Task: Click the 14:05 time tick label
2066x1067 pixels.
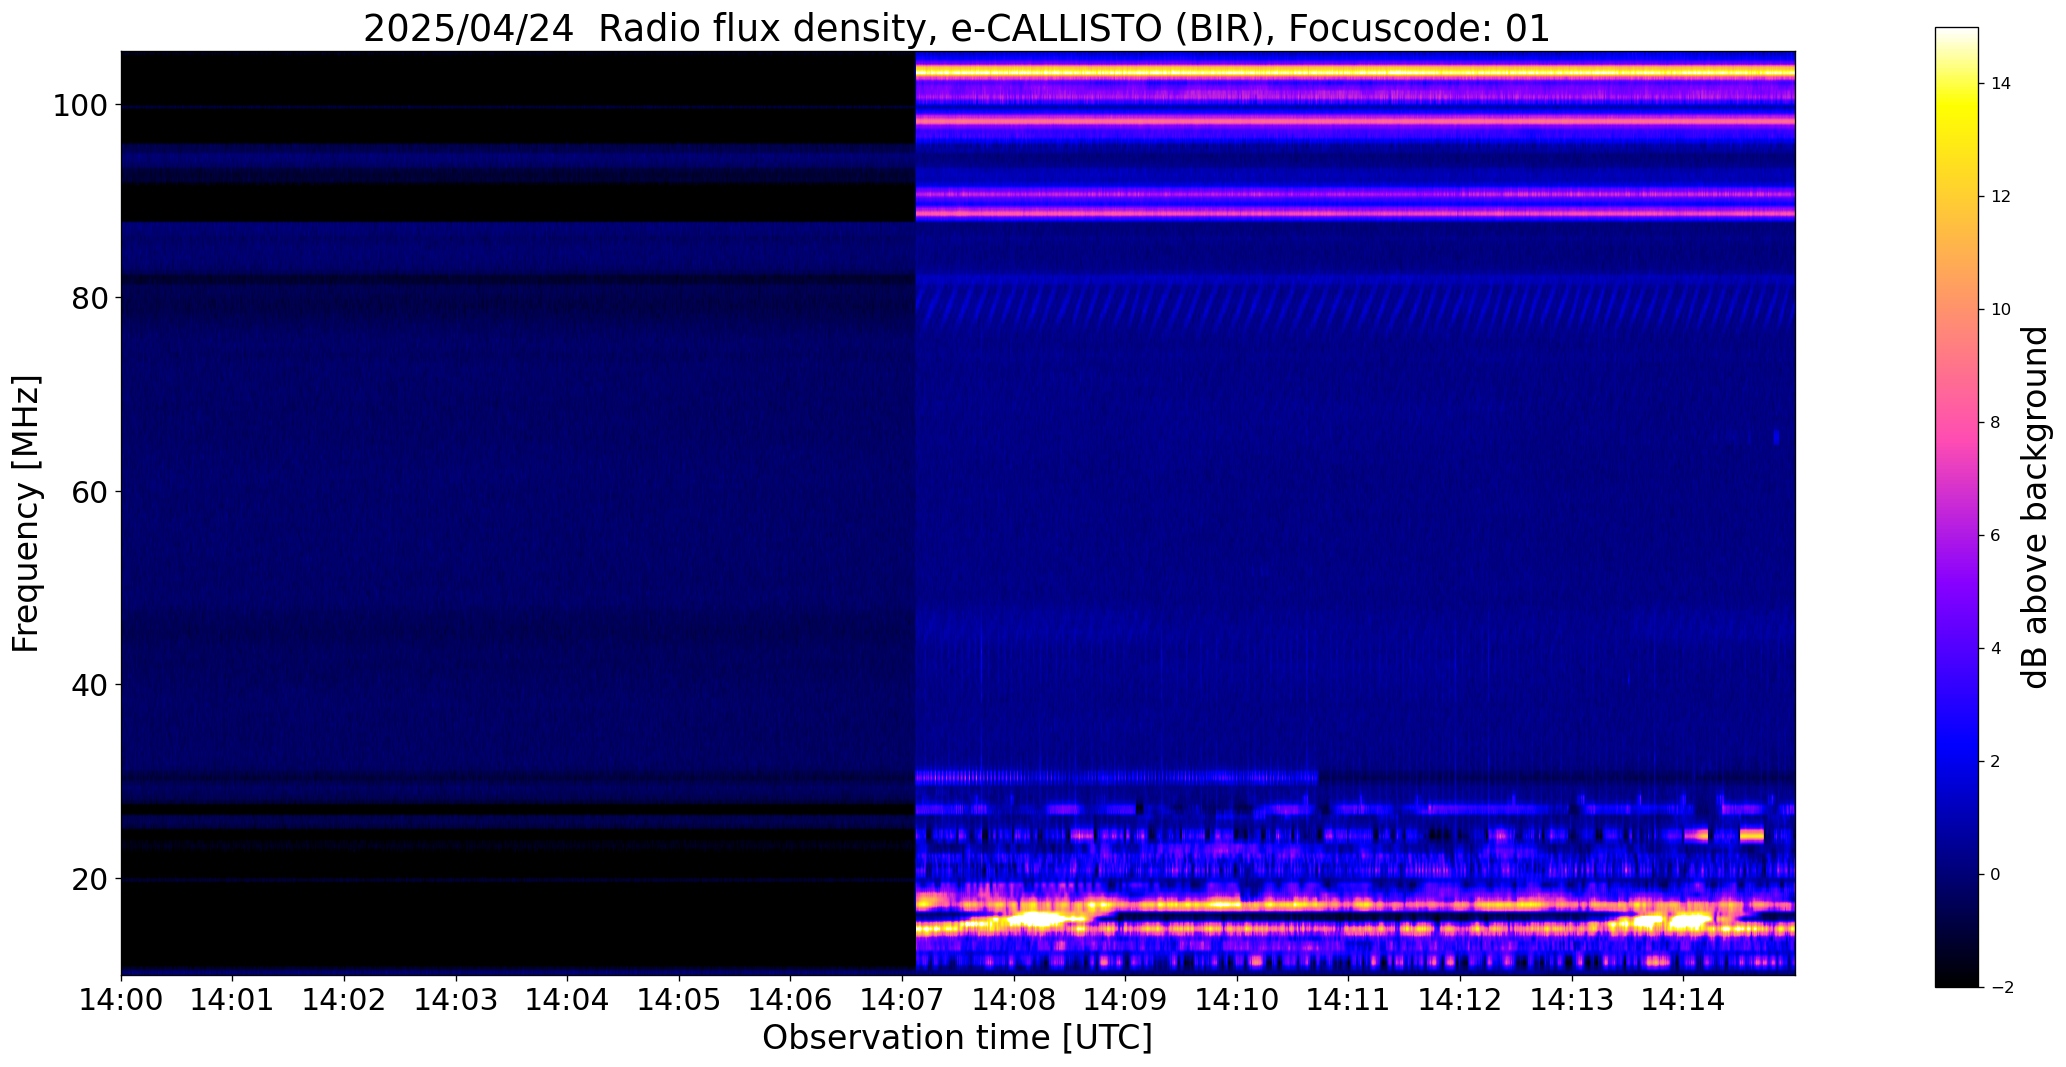Action: [x=679, y=999]
